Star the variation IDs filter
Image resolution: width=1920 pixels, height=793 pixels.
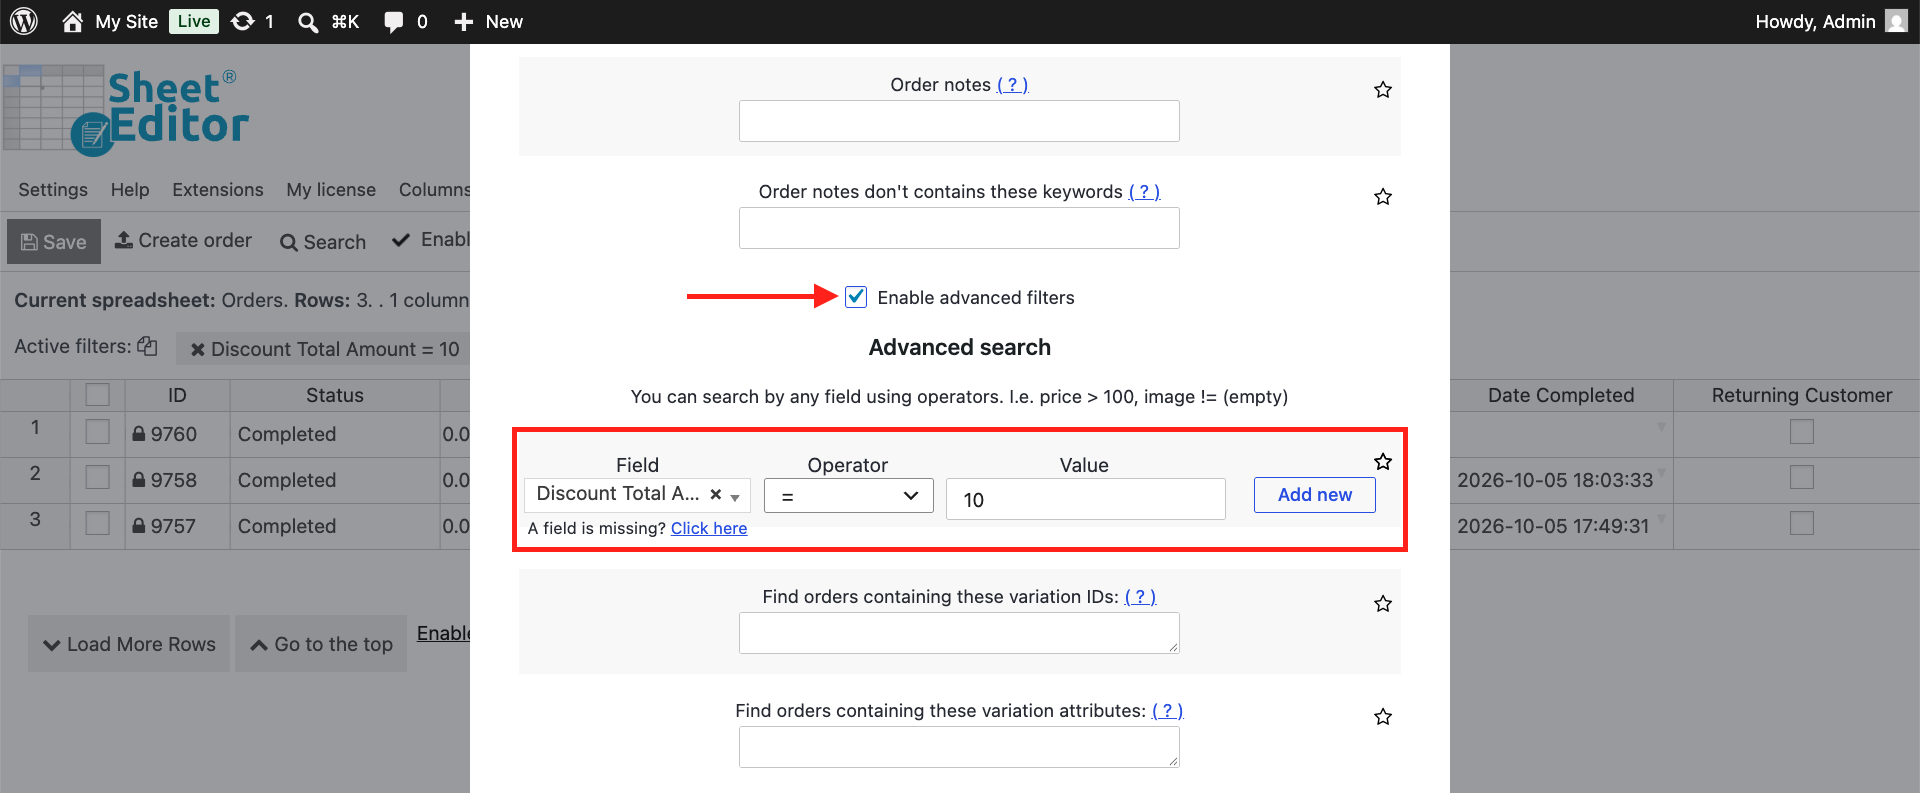pos(1383,604)
